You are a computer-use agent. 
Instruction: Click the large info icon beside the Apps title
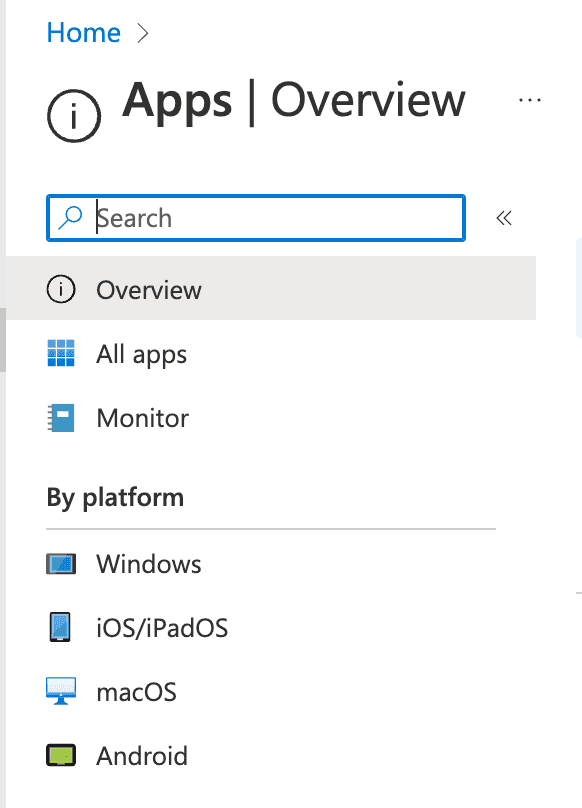74,116
